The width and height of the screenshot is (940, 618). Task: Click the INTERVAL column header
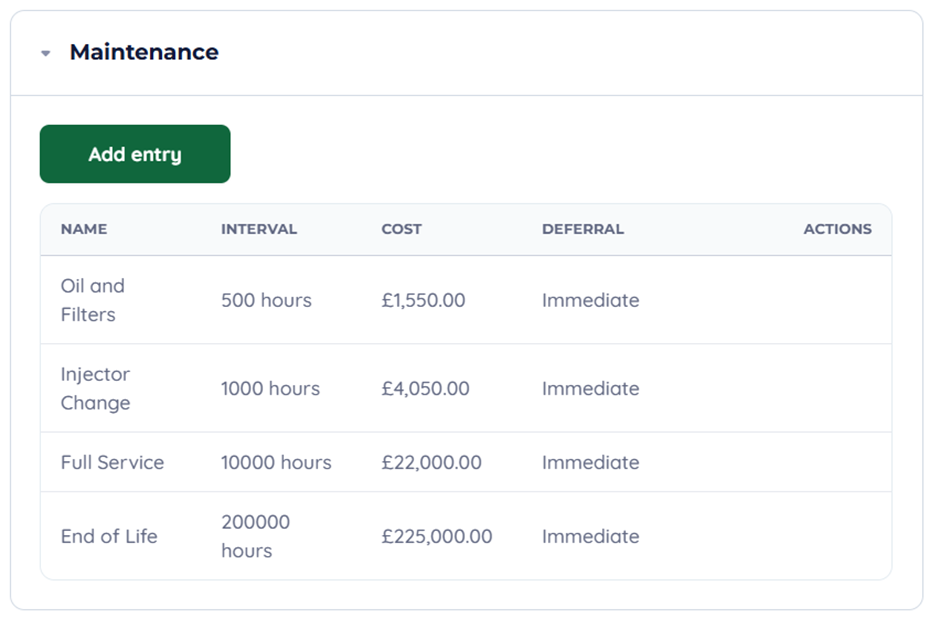pyautogui.click(x=259, y=229)
